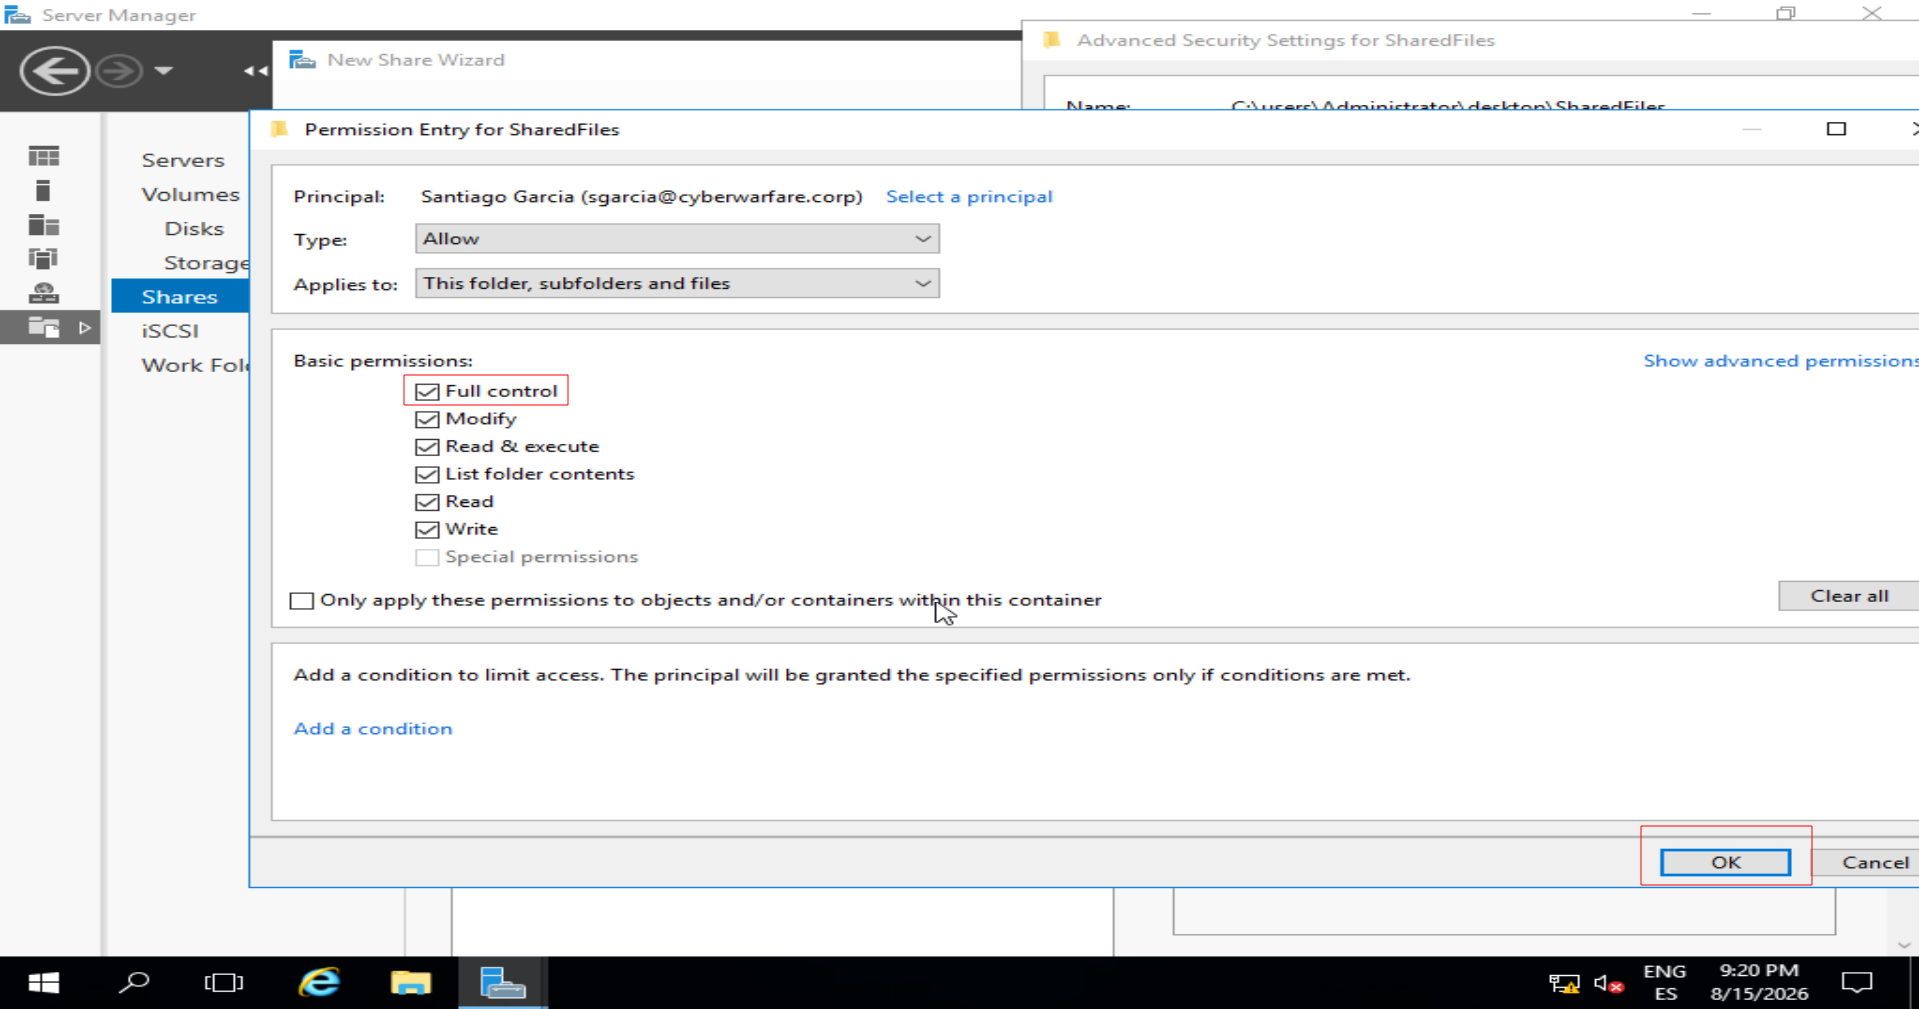Uncheck the Full control permission
Viewport: 1919px width, 1009px height.
[x=427, y=391]
